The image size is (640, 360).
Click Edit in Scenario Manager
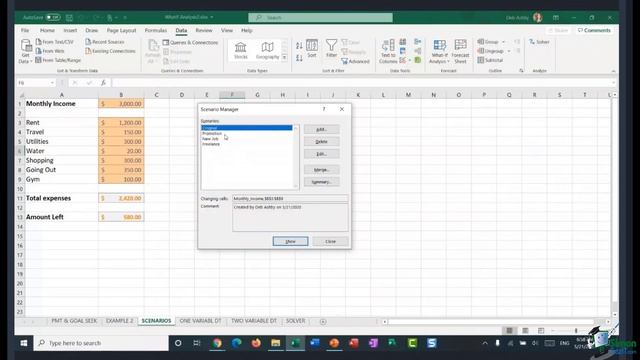(x=322, y=154)
